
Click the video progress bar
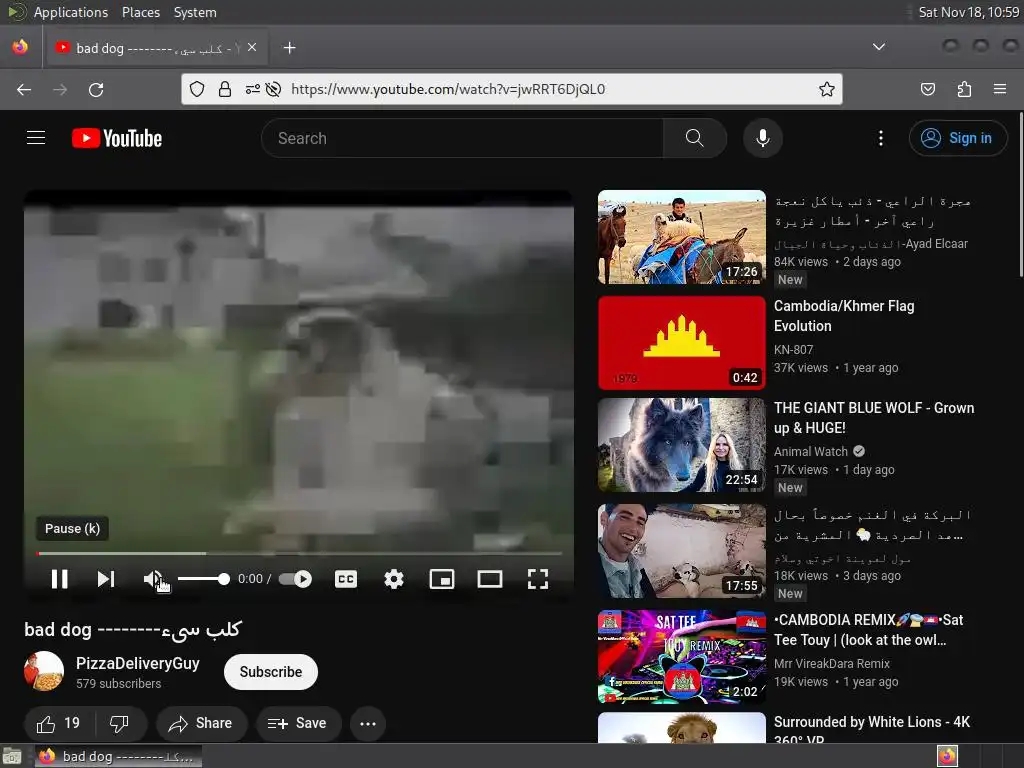(299, 553)
